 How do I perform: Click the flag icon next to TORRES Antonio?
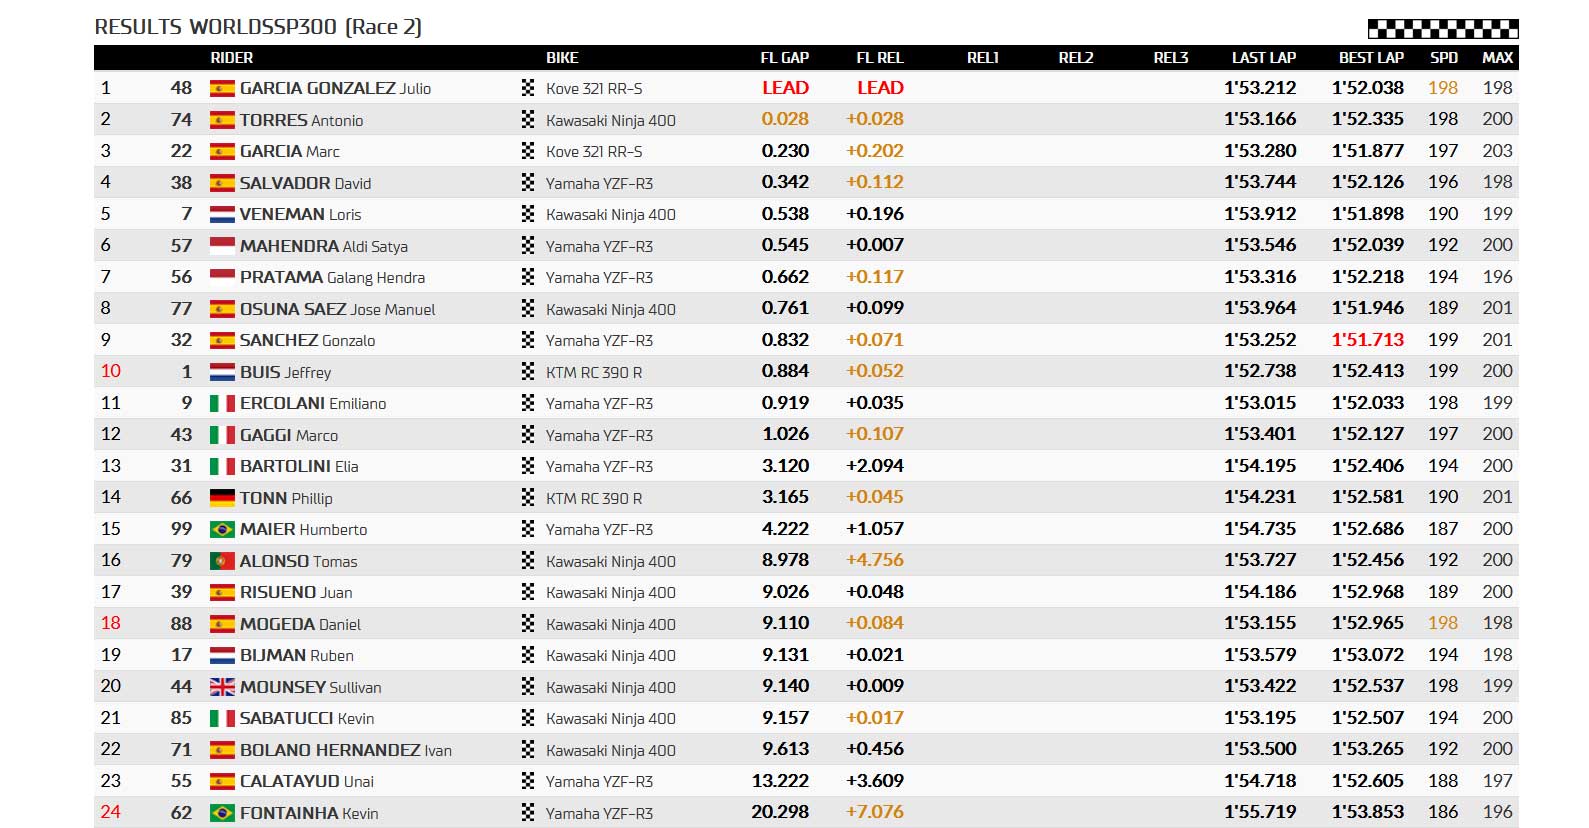[222, 120]
